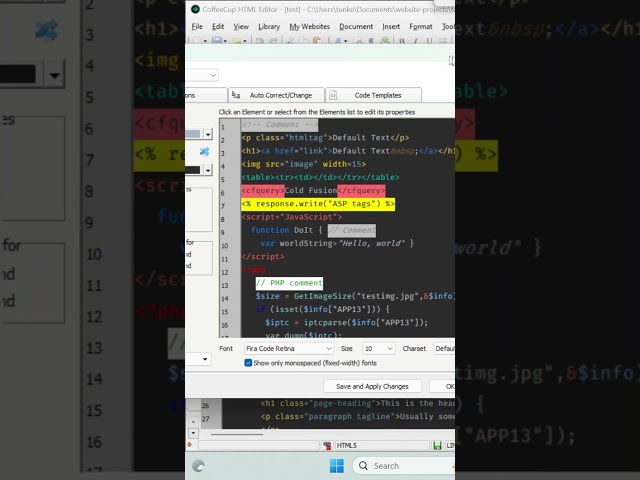Open the View menu
The height and width of the screenshot is (480, 640).
pos(241,27)
